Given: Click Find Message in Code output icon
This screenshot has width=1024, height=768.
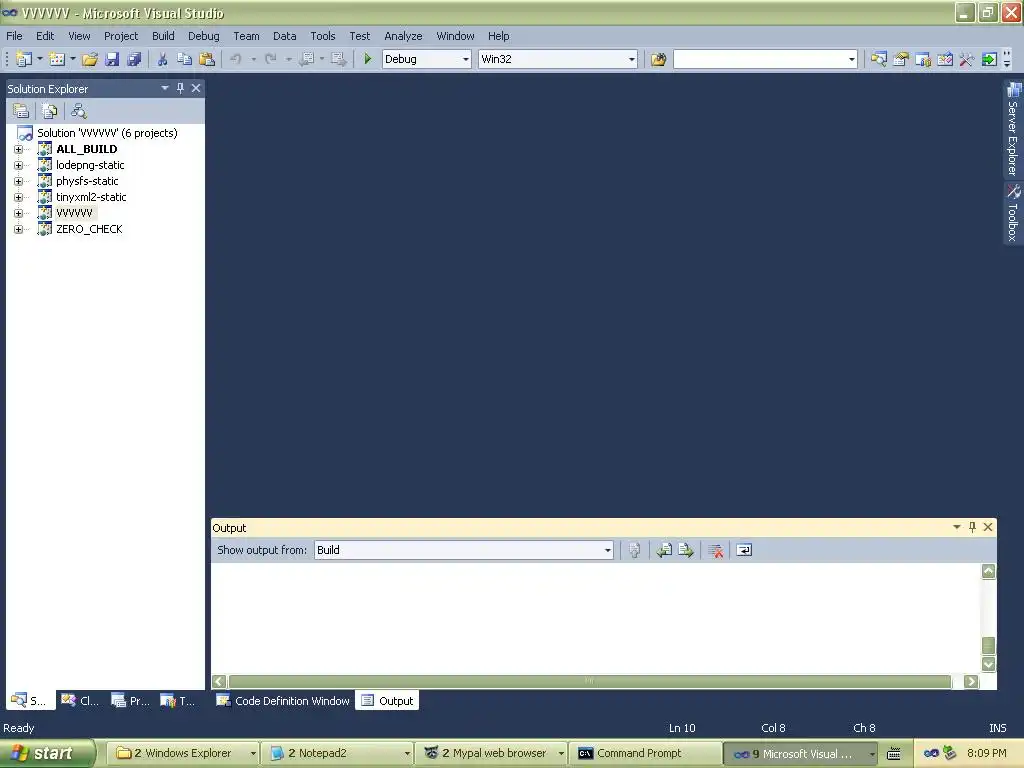Looking at the screenshot, I should [x=634, y=550].
